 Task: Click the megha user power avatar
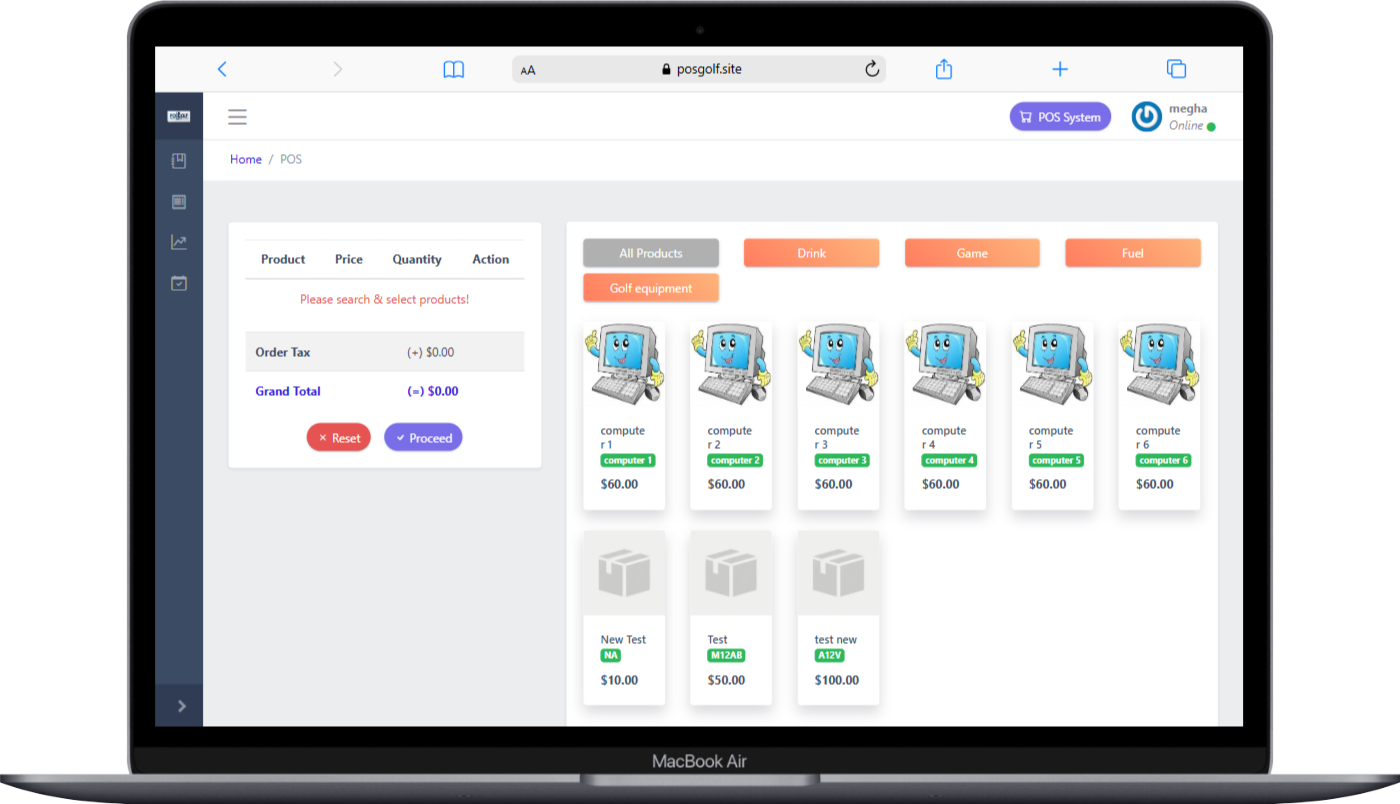(x=1146, y=117)
